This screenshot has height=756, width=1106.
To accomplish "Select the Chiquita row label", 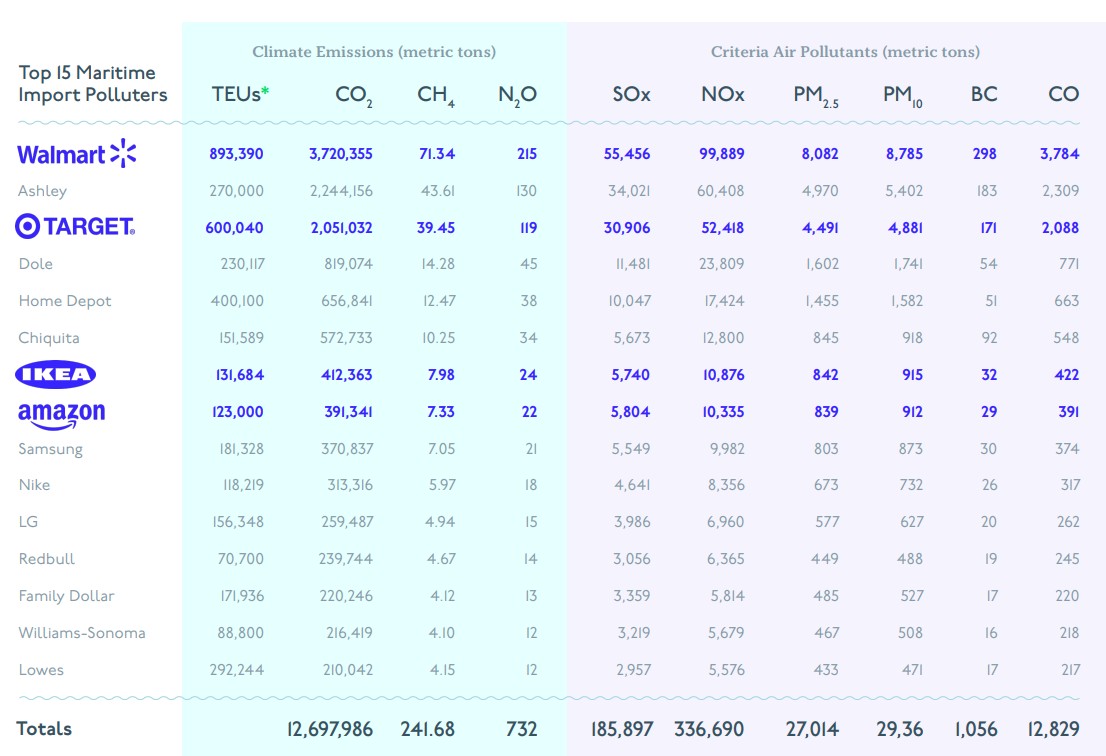I will coord(49,338).
